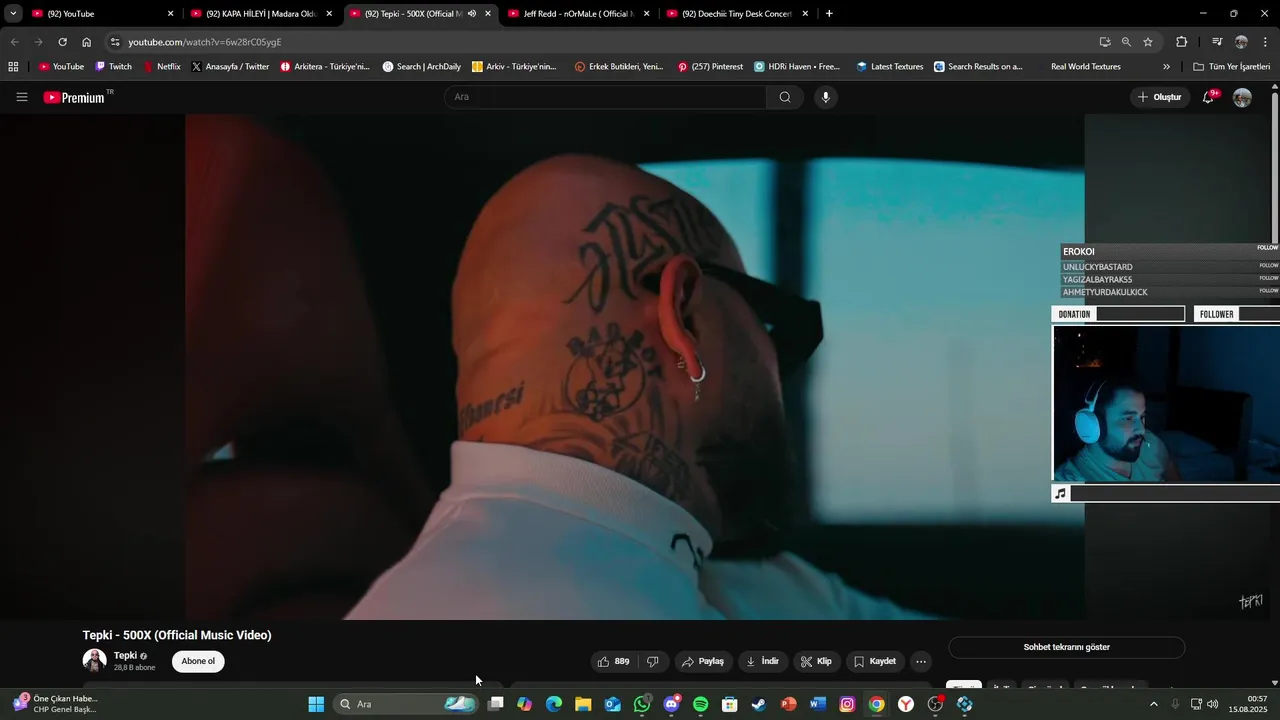Open Spotify from the taskbar
1280x720 pixels.
point(701,704)
